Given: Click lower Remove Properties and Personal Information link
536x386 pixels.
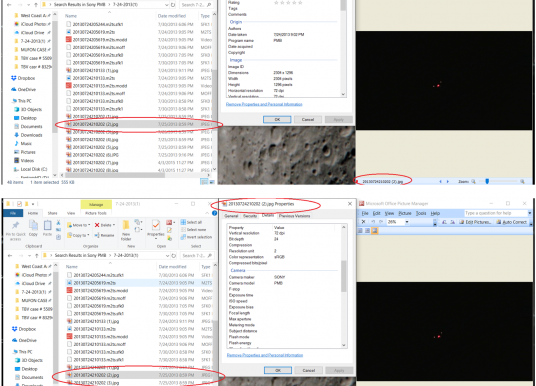Looking at the screenshot, I should click(x=265, y=355).
